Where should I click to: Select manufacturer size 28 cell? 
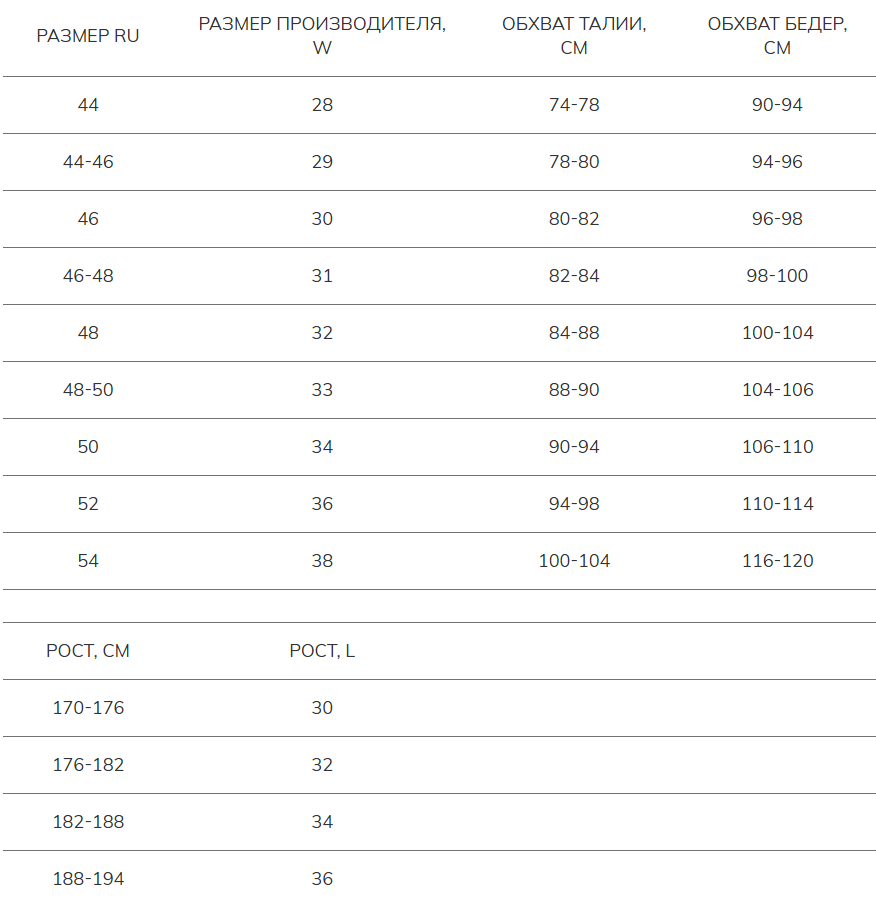pos(322,105)
